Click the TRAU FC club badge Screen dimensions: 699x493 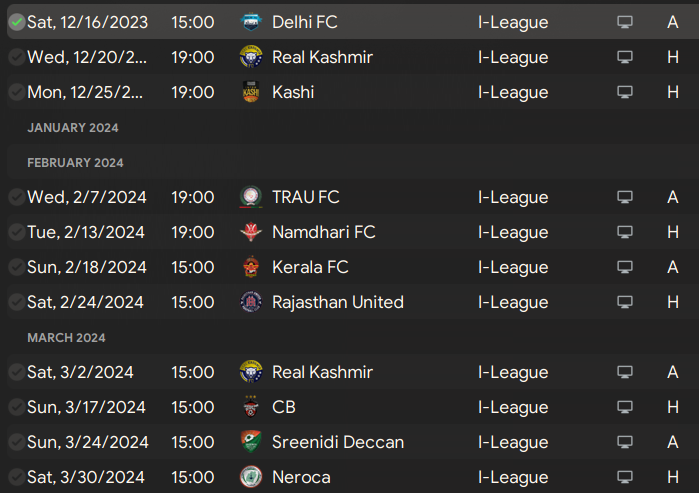[251, 197]
